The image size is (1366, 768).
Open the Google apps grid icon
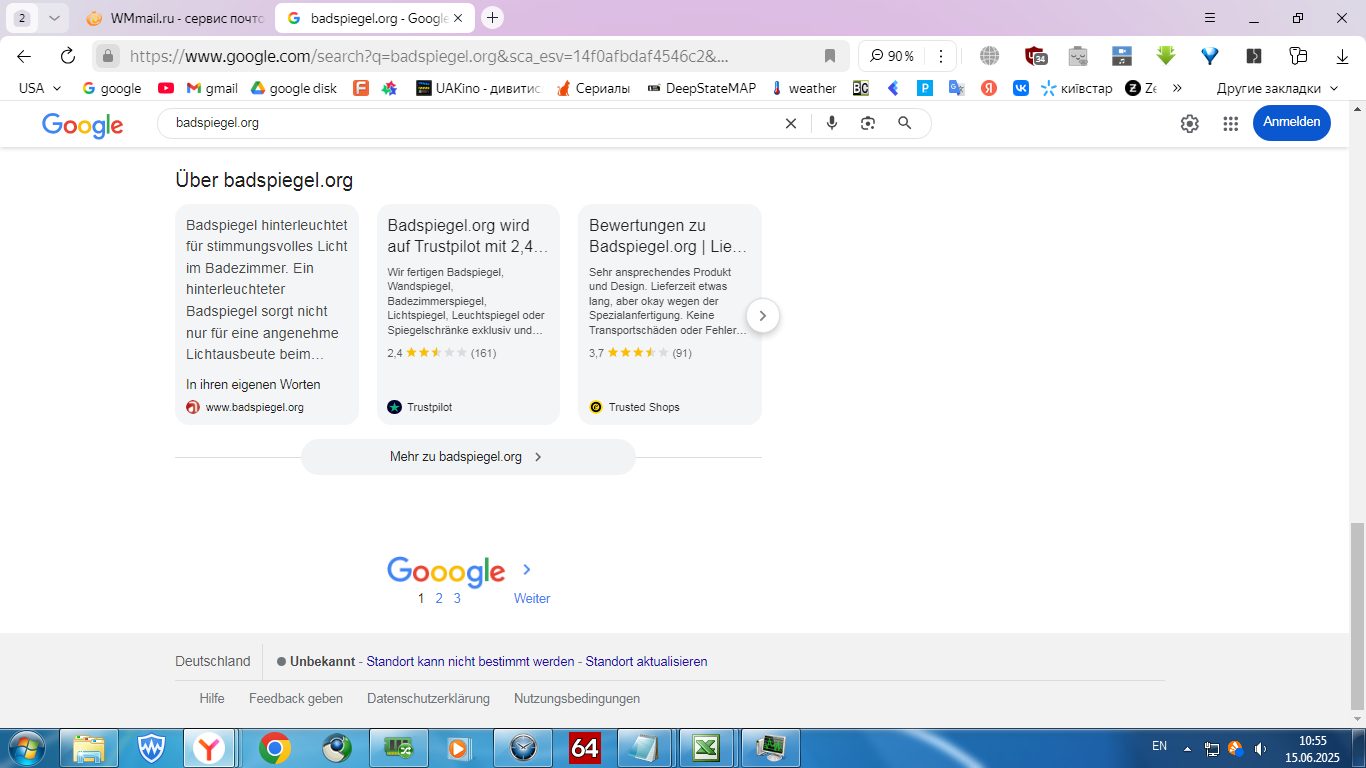(x=1231, y=123)
